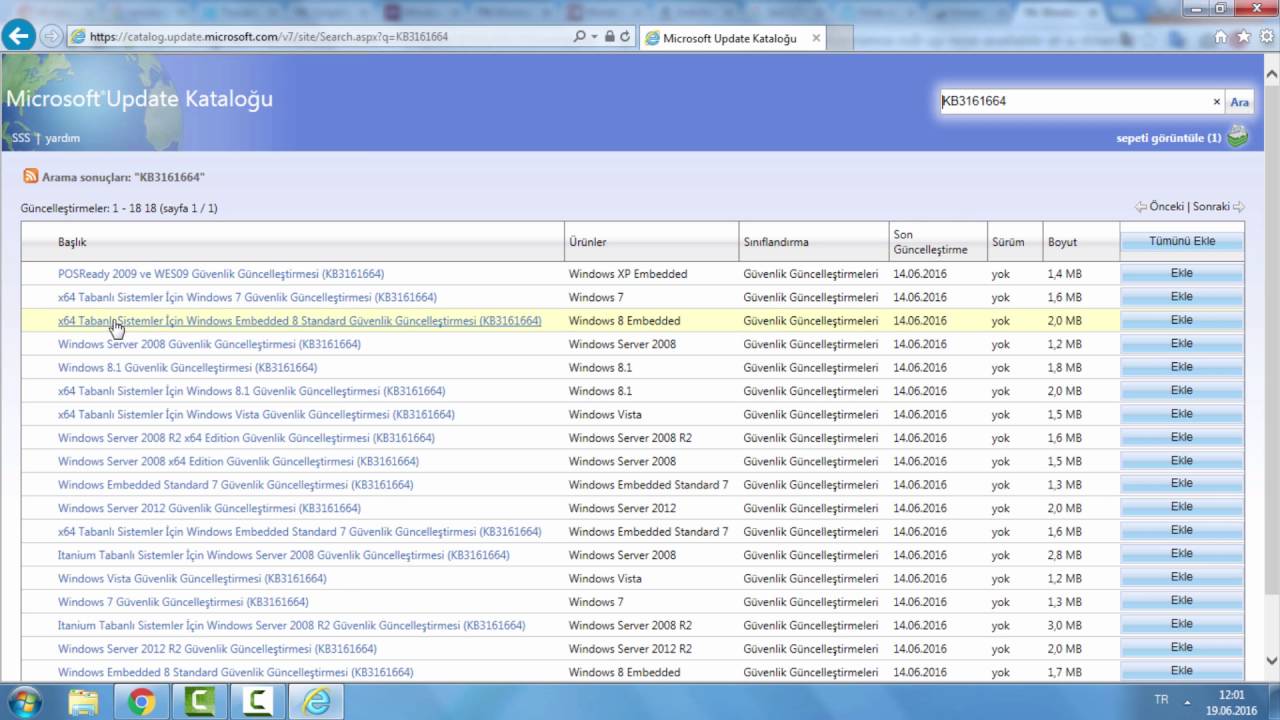This screenshot has width=1280, height=720.
Task: Click Tümünü Ekle to add all updates
Action: click(x=1181, y=241)
